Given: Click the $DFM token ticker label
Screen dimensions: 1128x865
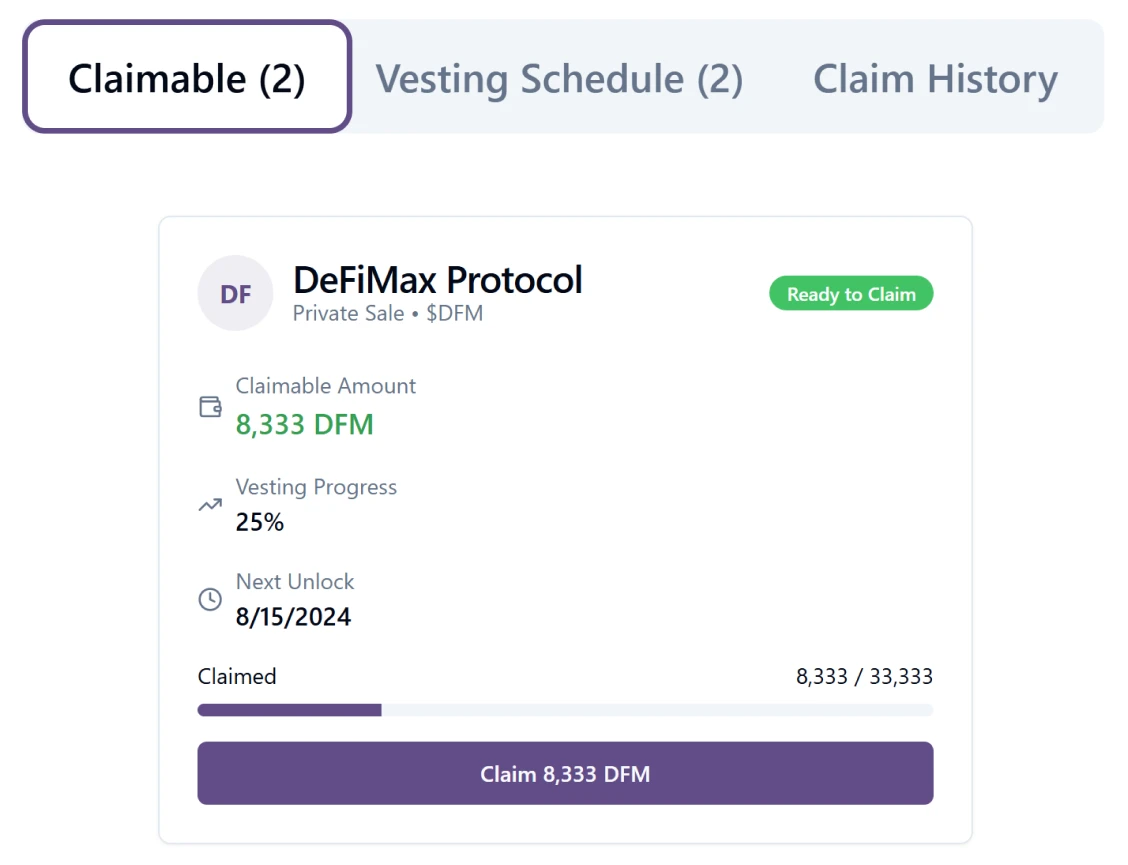Looking at the screenshot, I should pyautogui.click(x=456, y=313).
